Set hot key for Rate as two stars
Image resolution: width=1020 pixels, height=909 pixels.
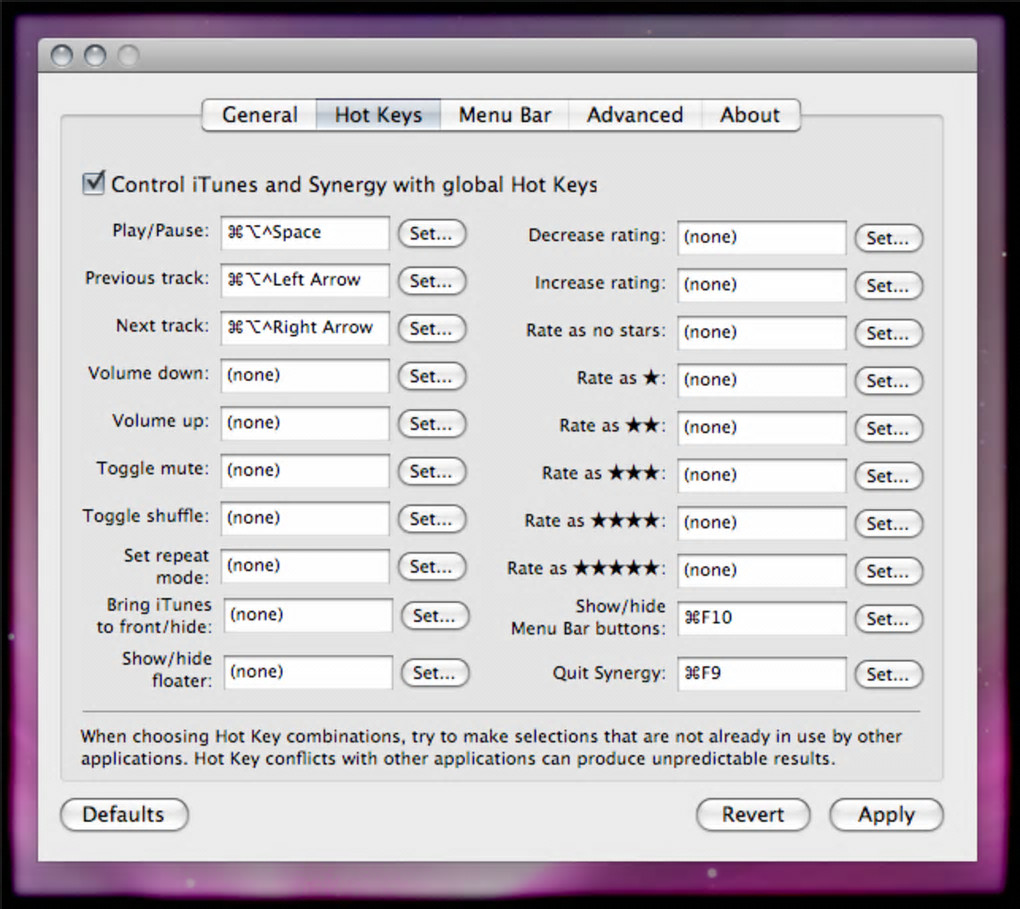click(889, 427)
